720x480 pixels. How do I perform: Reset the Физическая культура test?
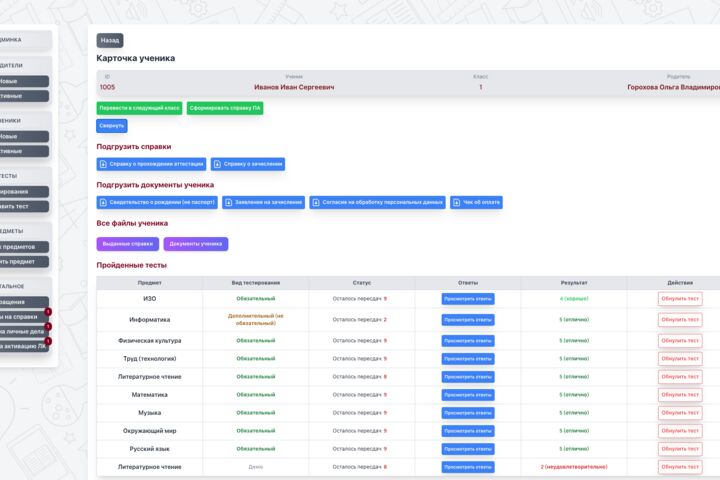(x=680, y=341)
